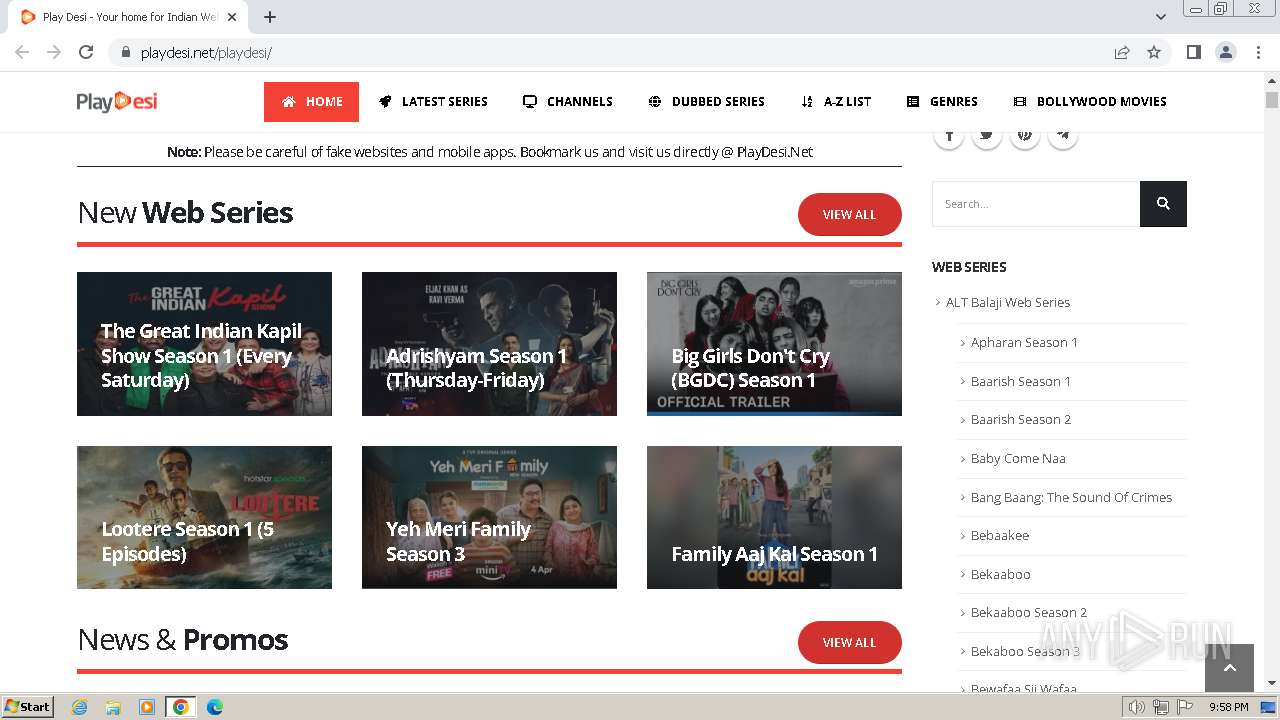Toggle Chrome side panel
Screen dimensions: 1280x720
tap(1193, 52)
